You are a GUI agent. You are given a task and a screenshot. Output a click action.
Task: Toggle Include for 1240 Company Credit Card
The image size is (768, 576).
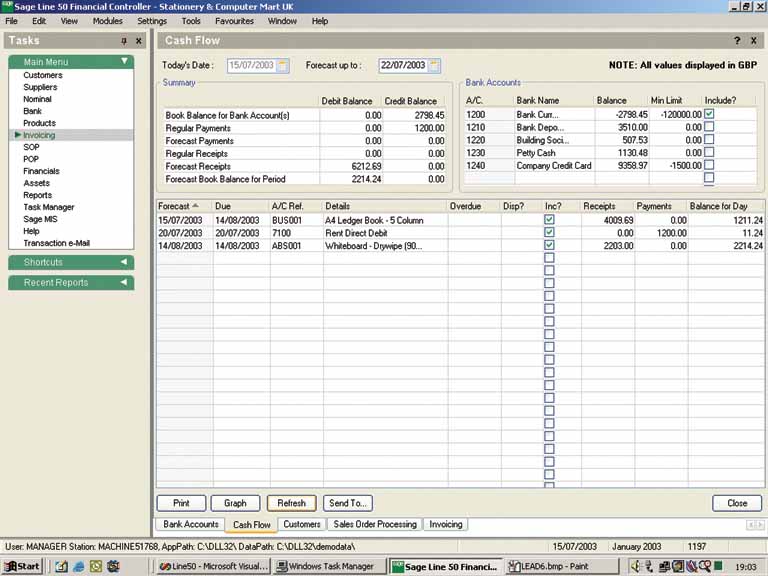709,165
